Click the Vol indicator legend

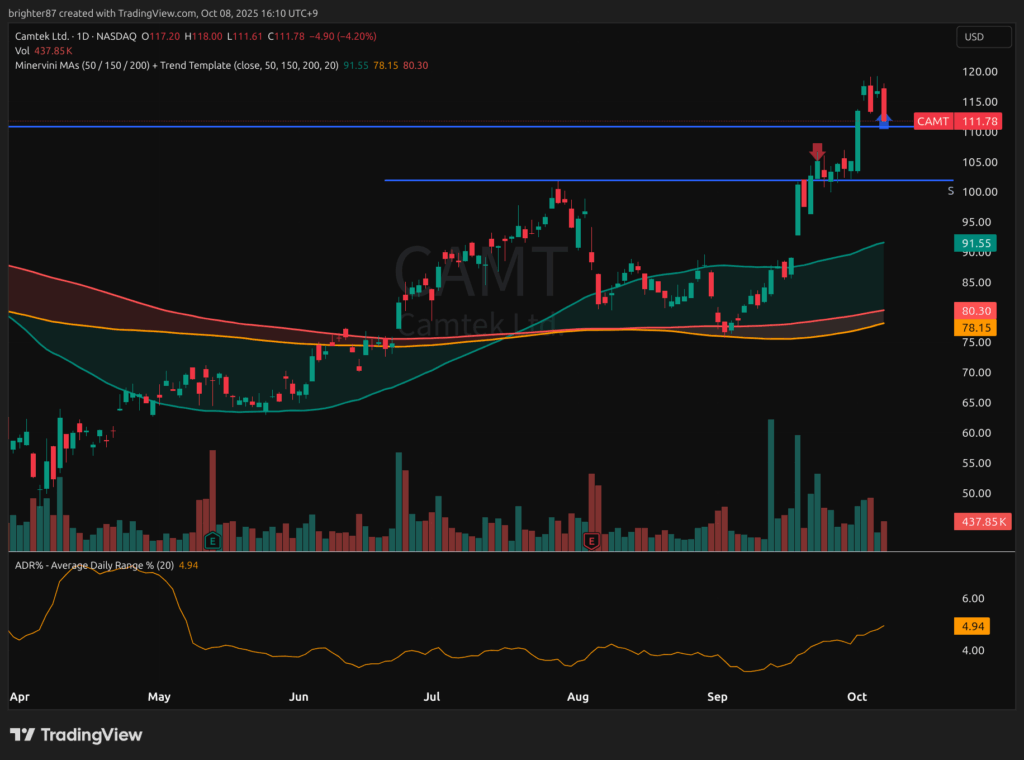[x=21, y=50]
